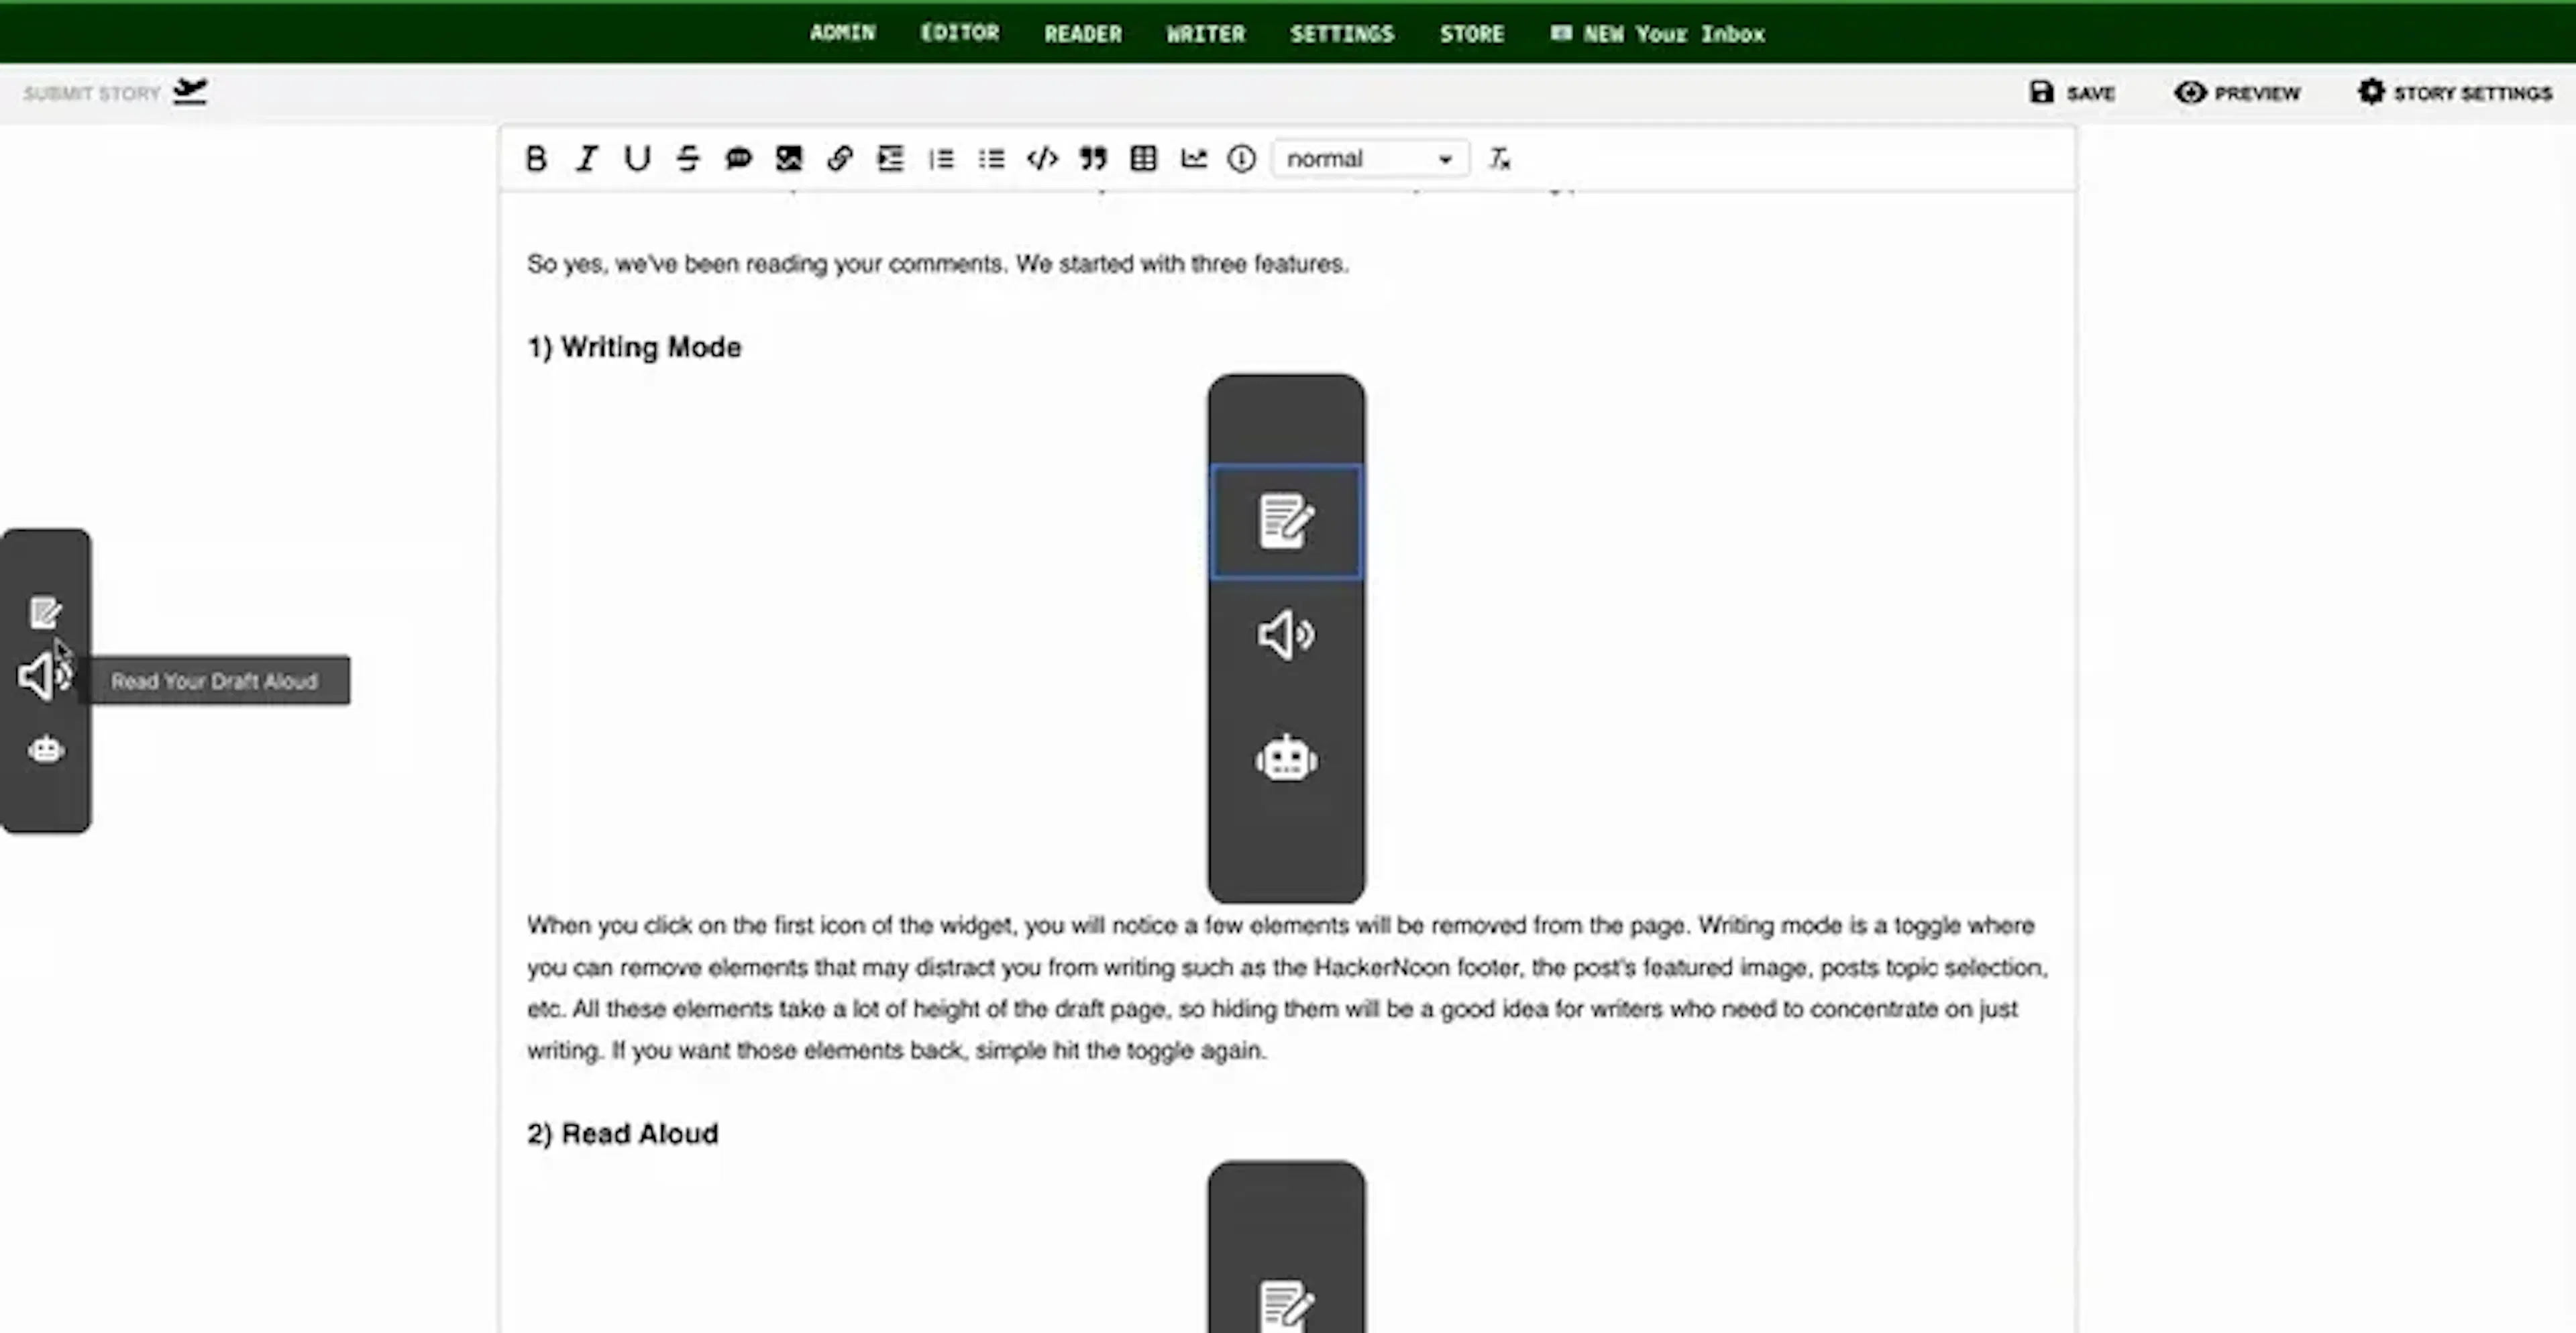This screenshot has width=2576, height=1333.
Task: Toggle italic formatting in the editor toolbar
Action: (587, 158)
